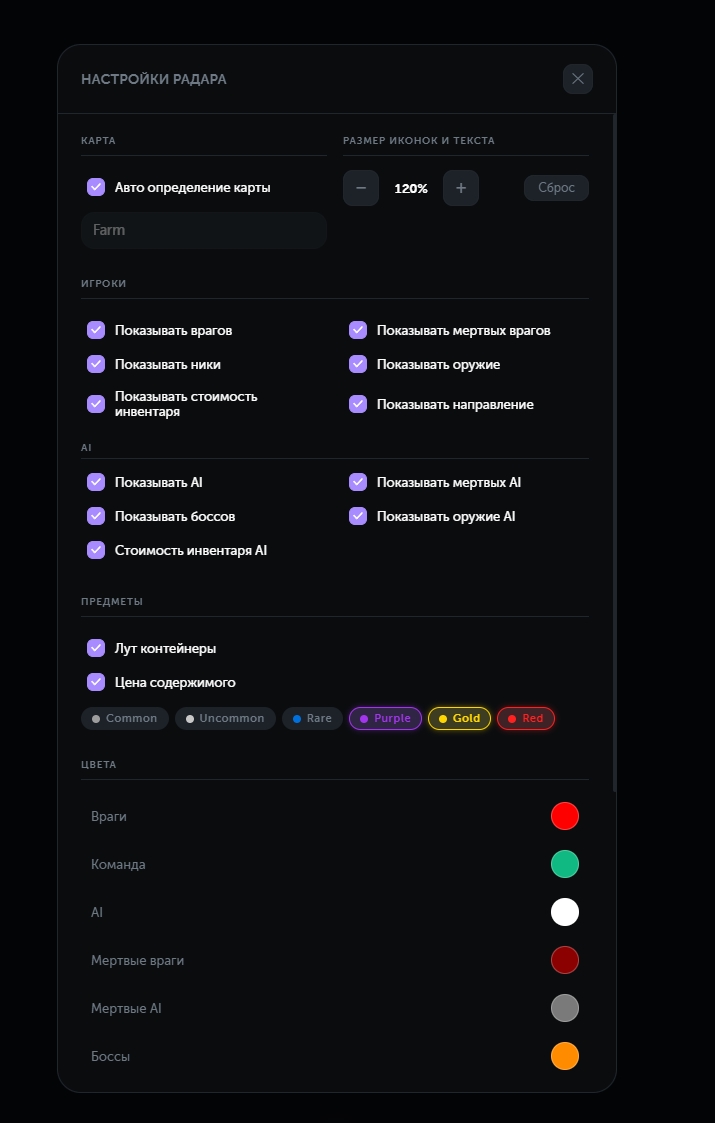The image size is (715, 1123).
Task: Close the radar settings dialog
Action: coord(578,79)
